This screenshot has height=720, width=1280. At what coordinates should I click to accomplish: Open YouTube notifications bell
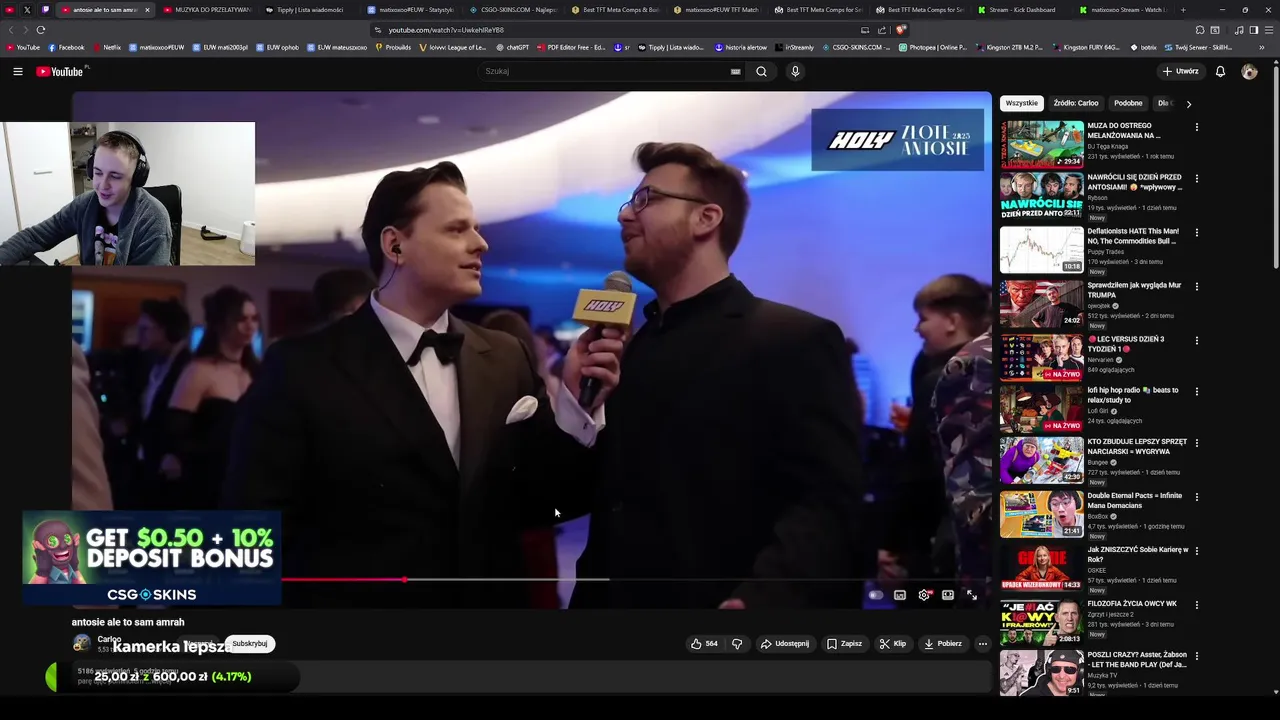1220,71
